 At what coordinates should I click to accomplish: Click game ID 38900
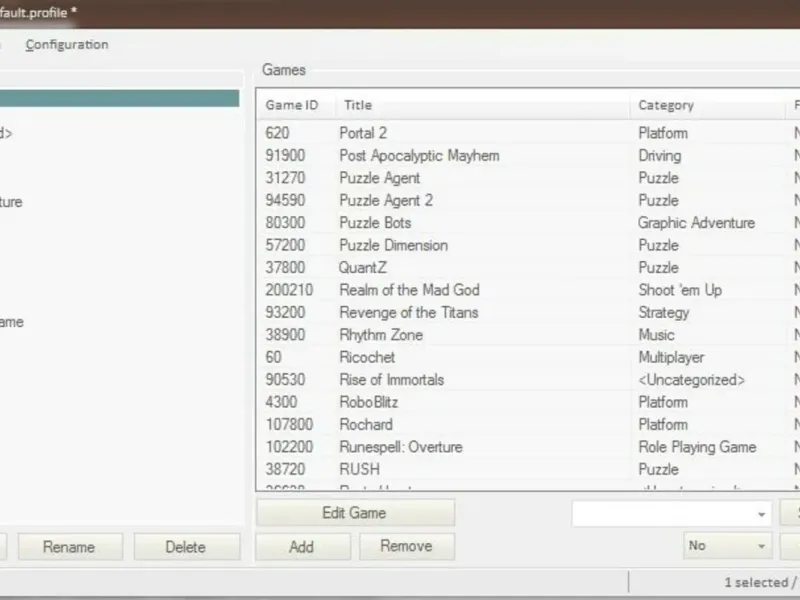(285, 335)
